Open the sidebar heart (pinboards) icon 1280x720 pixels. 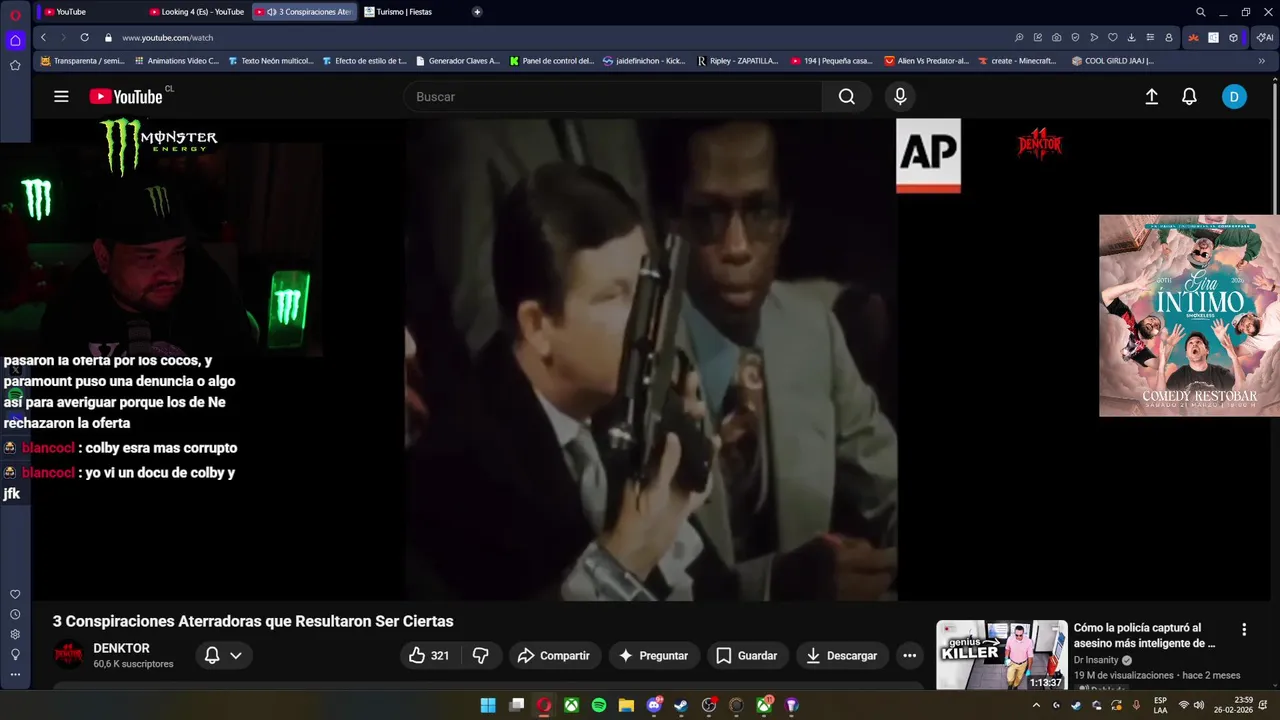point(15,594)
